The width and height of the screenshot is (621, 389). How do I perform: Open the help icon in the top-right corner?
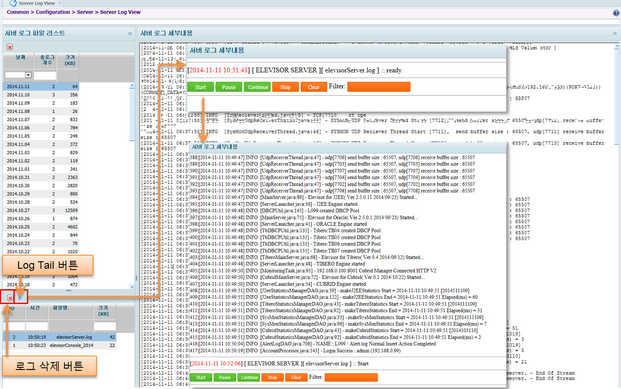[x=616, y=13]
